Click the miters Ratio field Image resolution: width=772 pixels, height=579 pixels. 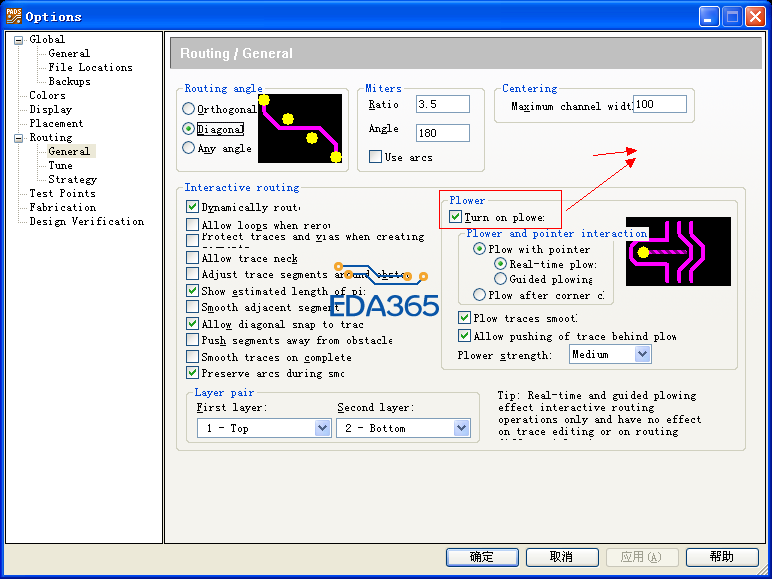pos(443,104)
